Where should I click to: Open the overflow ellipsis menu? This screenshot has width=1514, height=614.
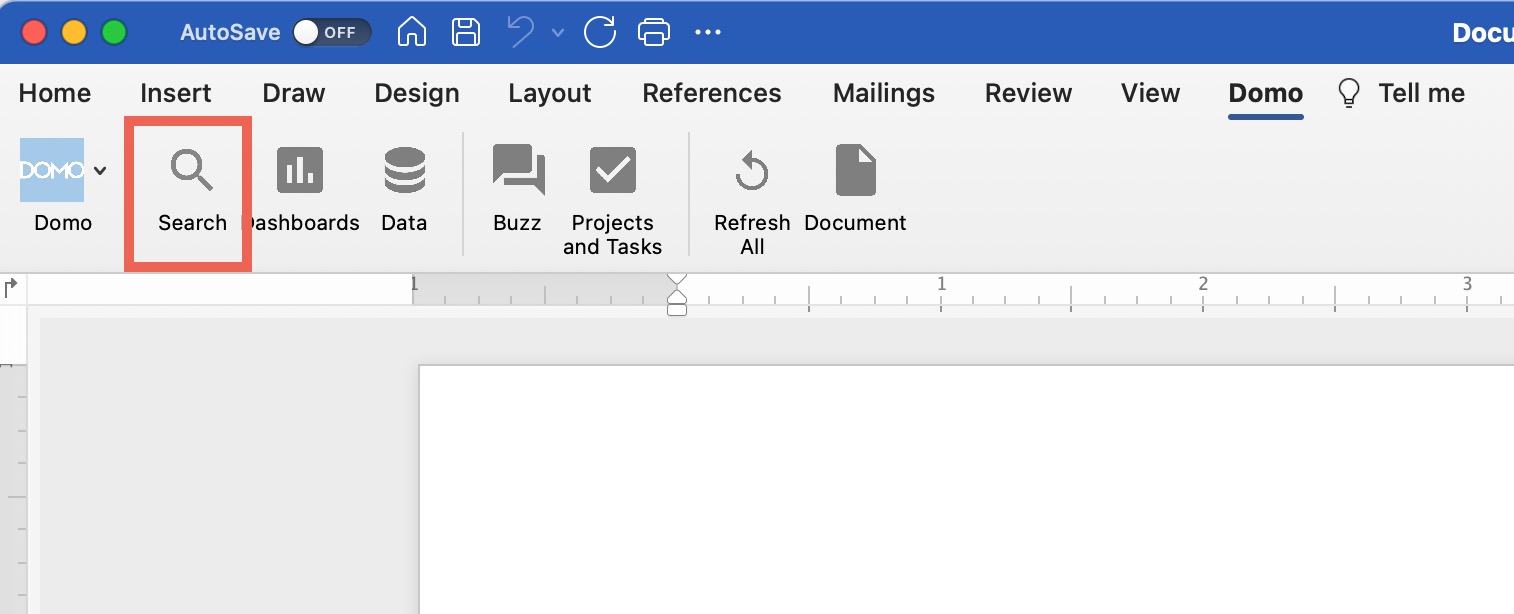point(708,31)
